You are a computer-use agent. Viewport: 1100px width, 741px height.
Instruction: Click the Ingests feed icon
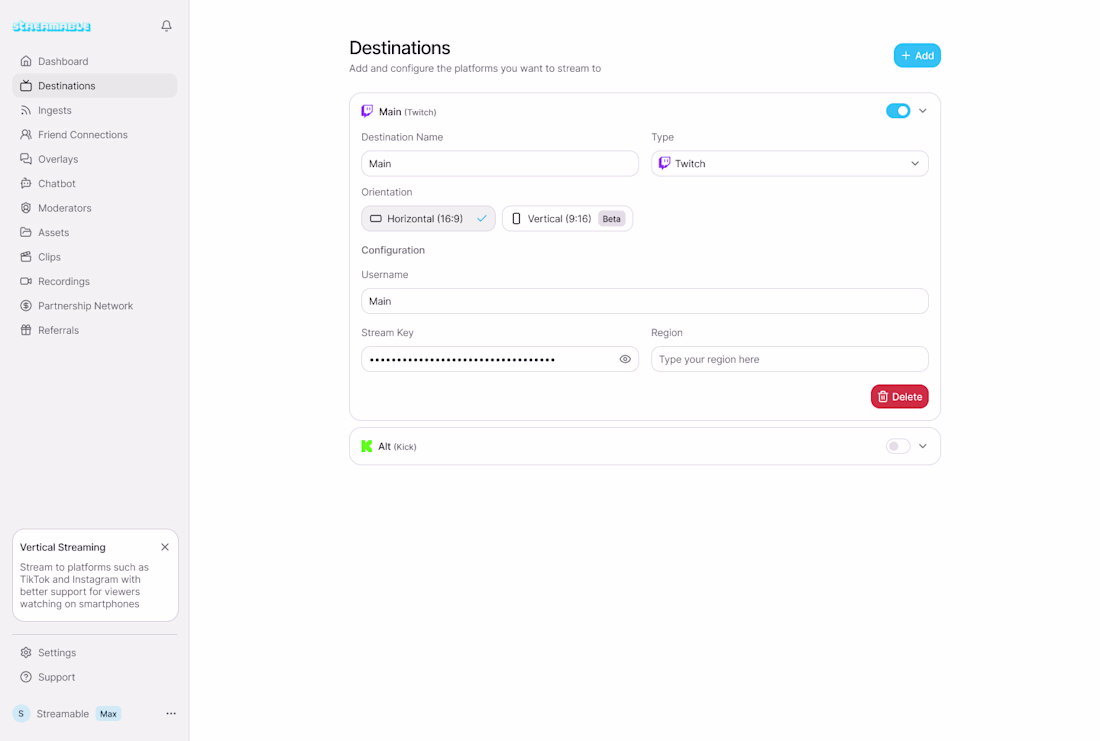(x=26, y=110)
